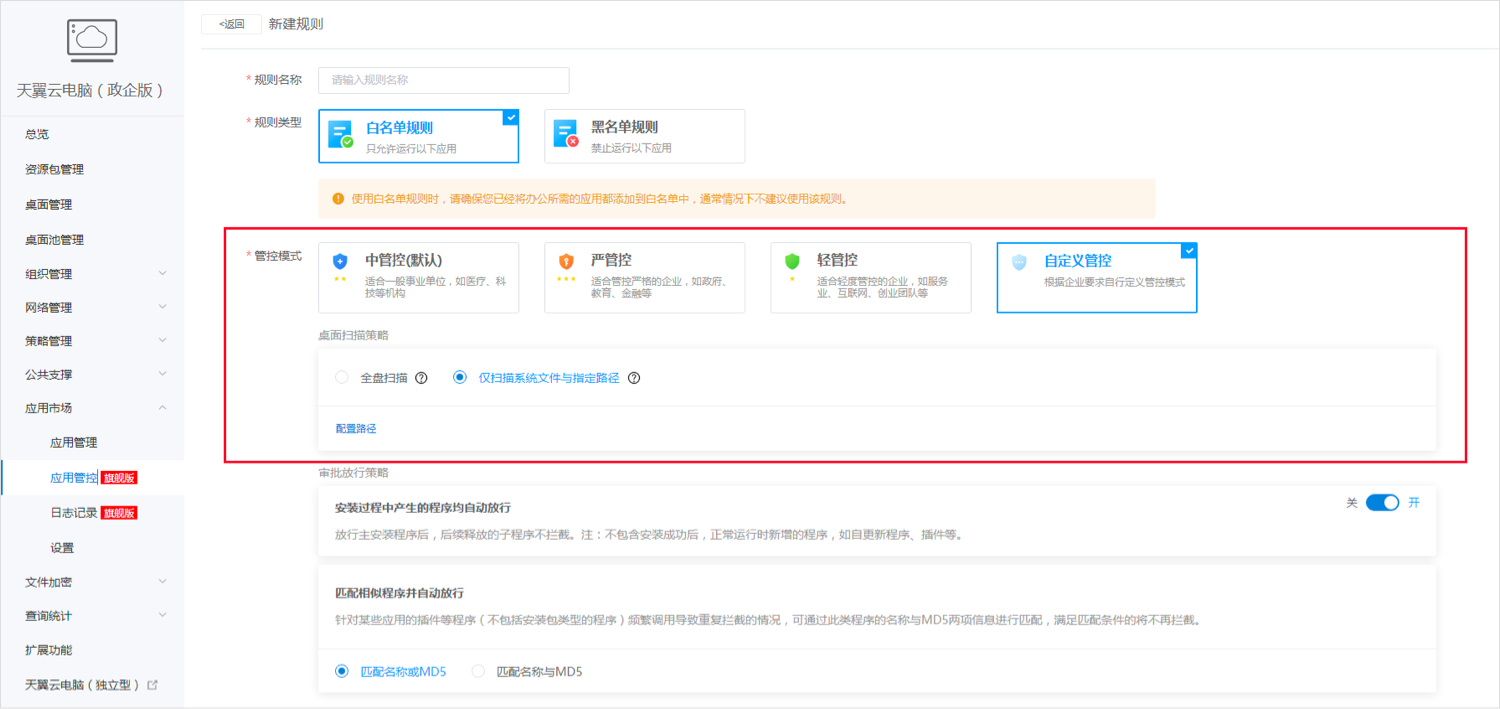Select the 全盘扫描 radio option
The height and width of the screenshot is (709, 1500).
point(340,377)
